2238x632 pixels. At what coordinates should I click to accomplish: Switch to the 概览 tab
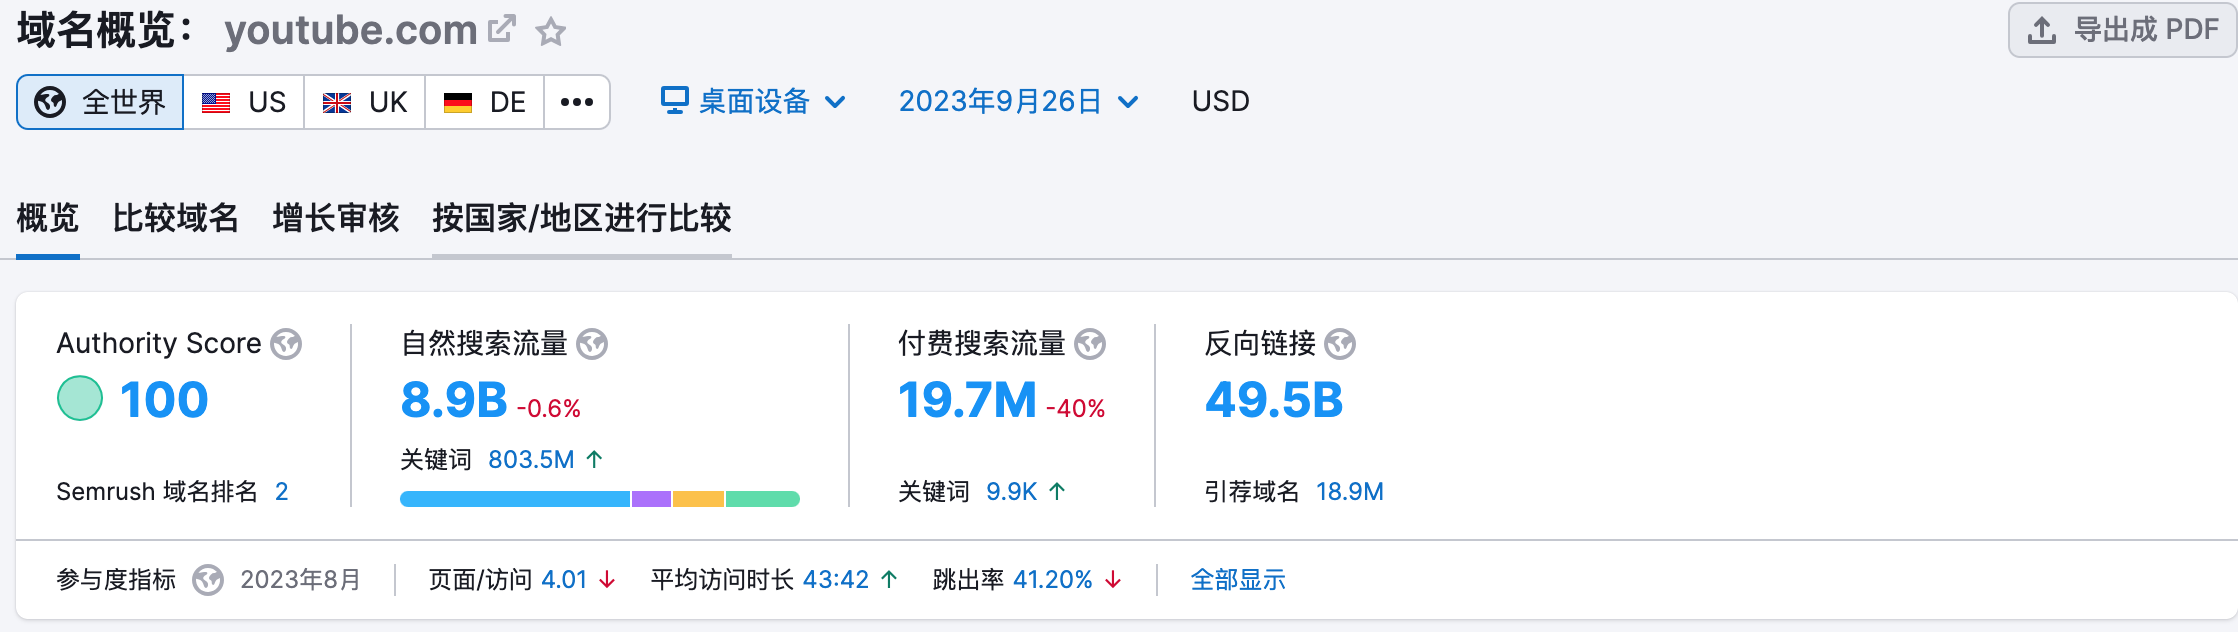(x=48, y=218)
